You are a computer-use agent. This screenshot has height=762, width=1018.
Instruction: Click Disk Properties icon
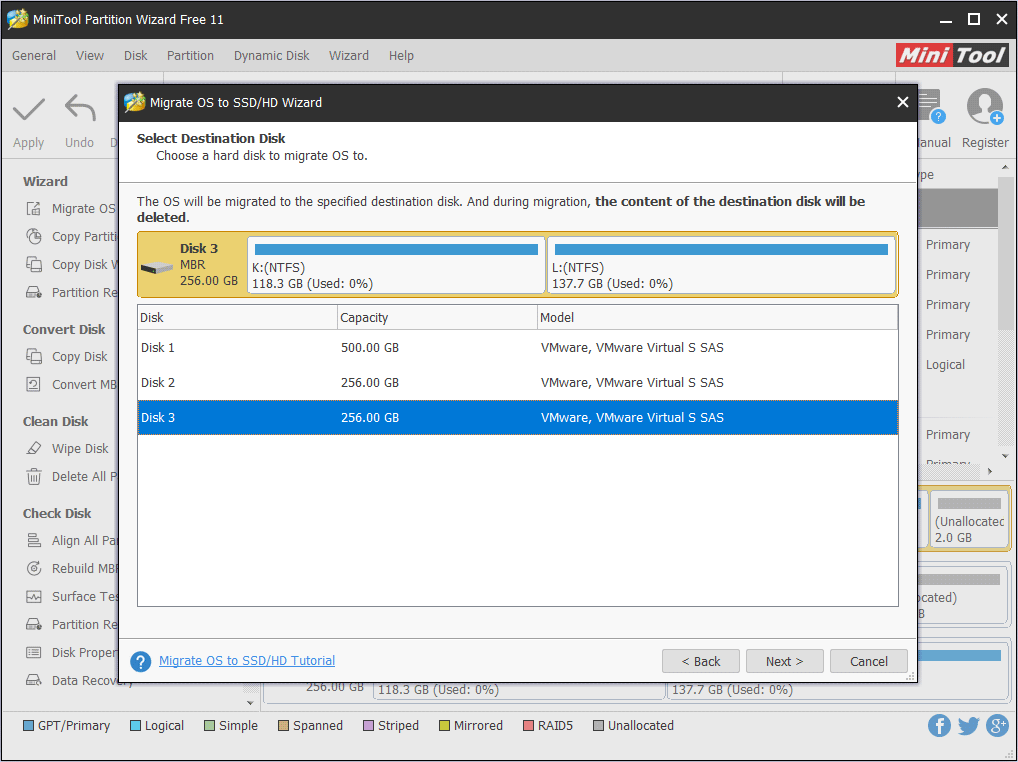(34, 652)
